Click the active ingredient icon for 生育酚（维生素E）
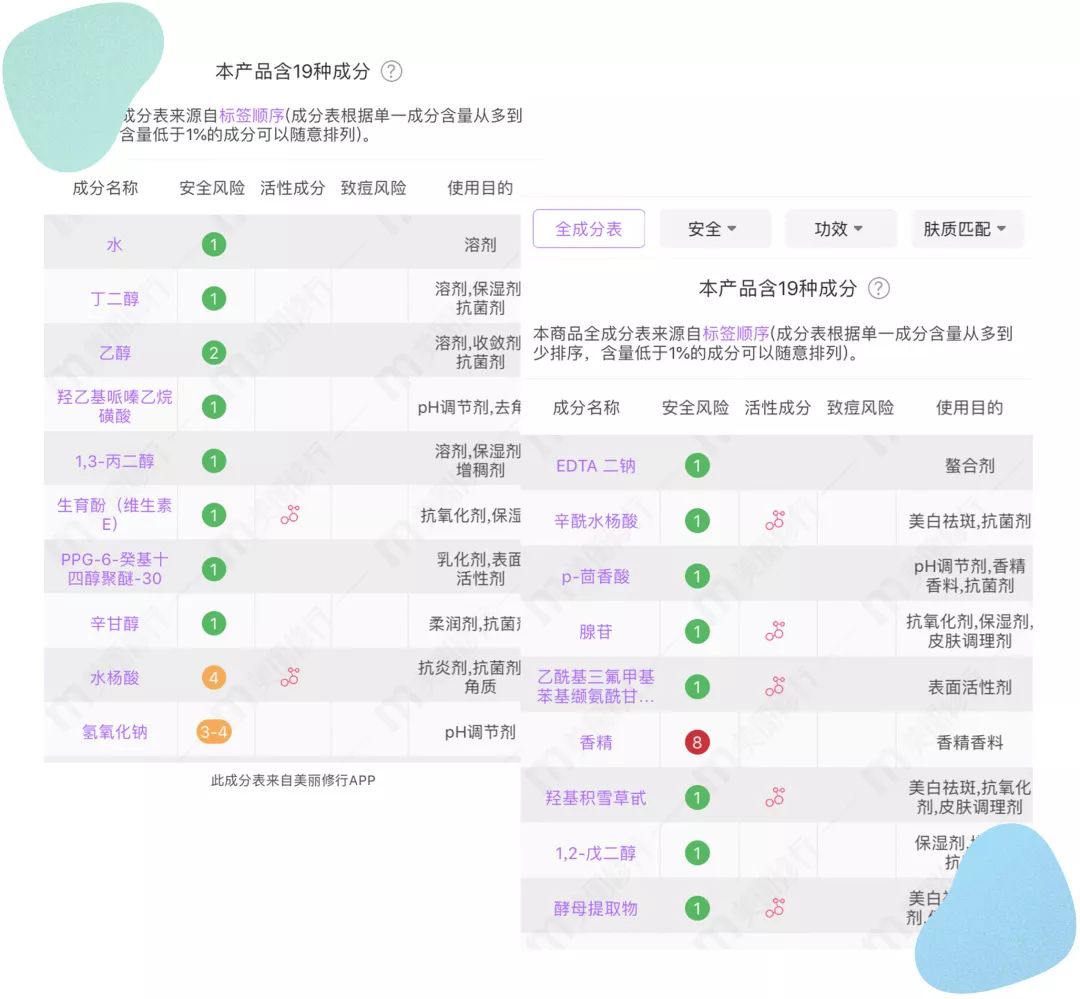The height and width of the screenshot is (999, 1080). [x=290, y=515]
